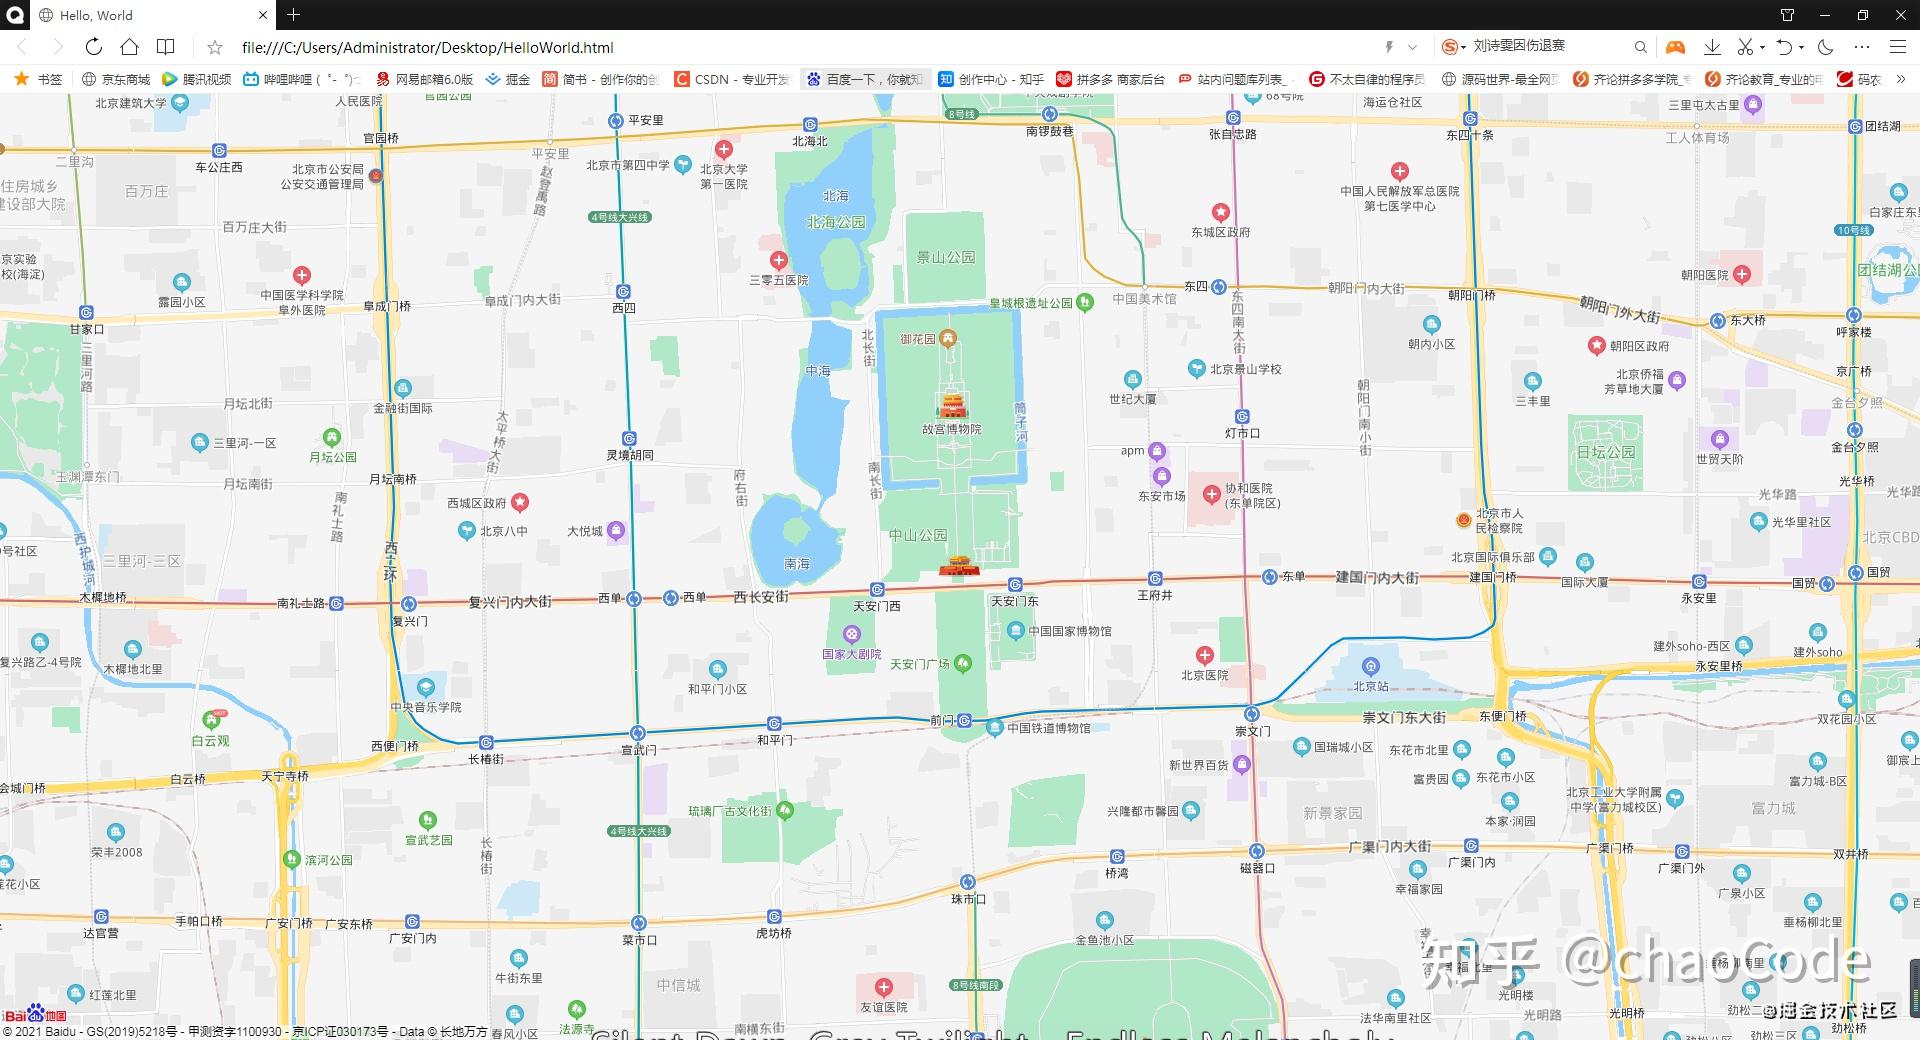
Task: Go to the browser home page icon
Action: (129, 47)
